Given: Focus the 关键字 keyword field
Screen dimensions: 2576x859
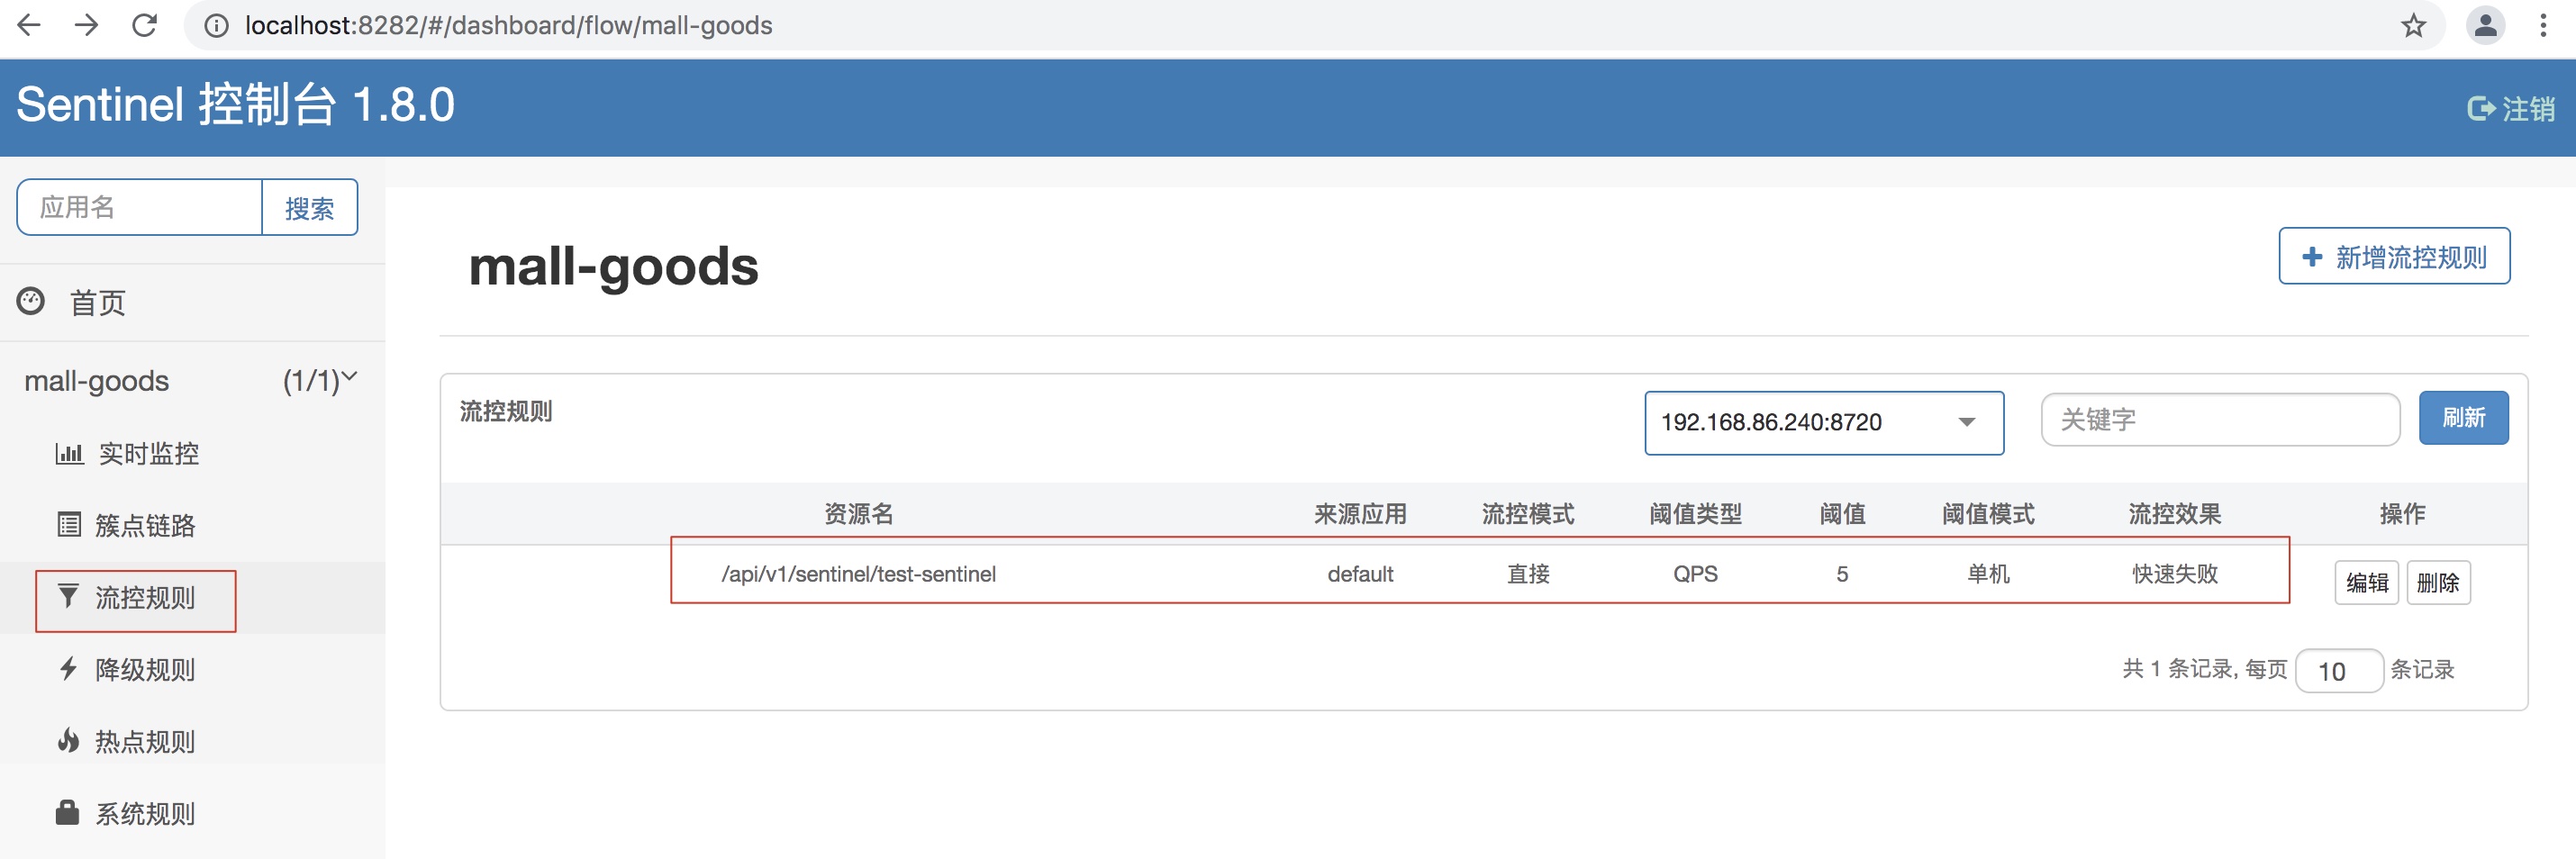Looking at the screenshot, I should [2220, 420].
